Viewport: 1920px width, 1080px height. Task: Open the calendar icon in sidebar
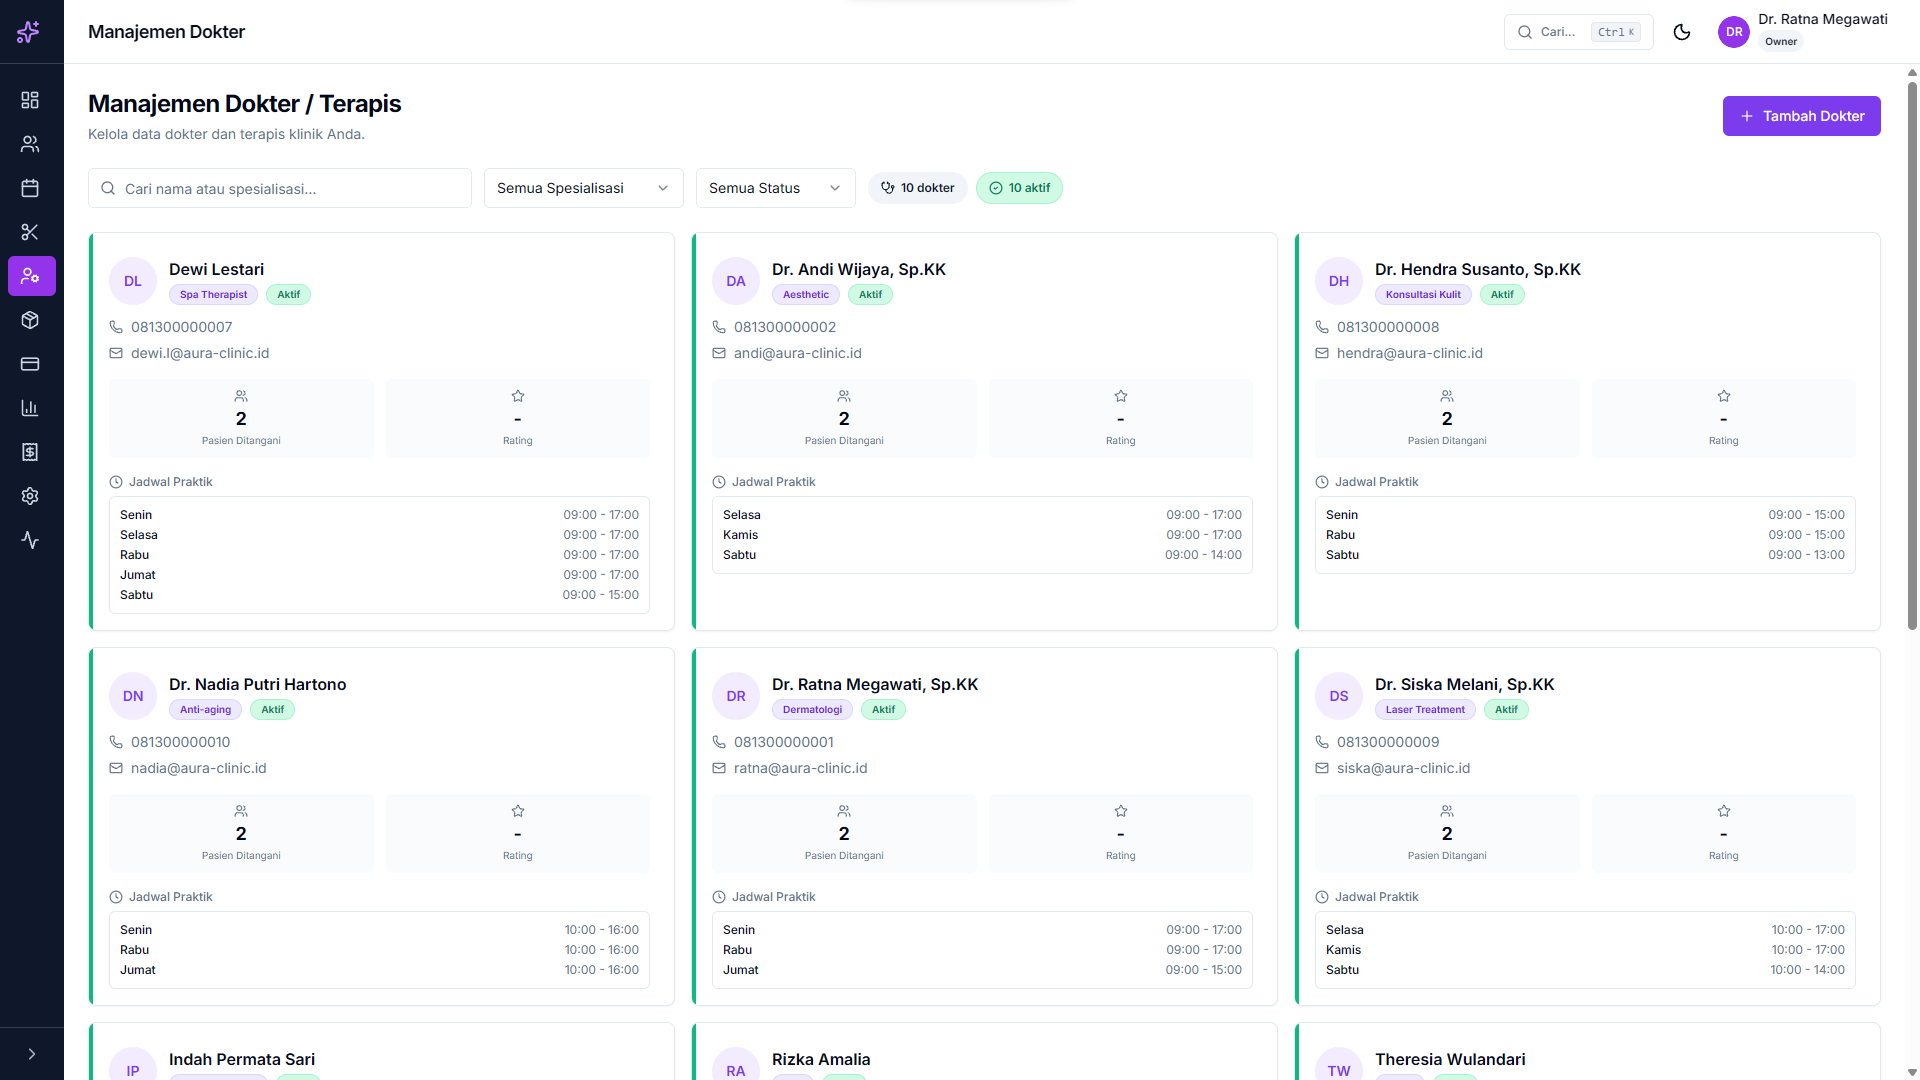click(x=30, y=188)
